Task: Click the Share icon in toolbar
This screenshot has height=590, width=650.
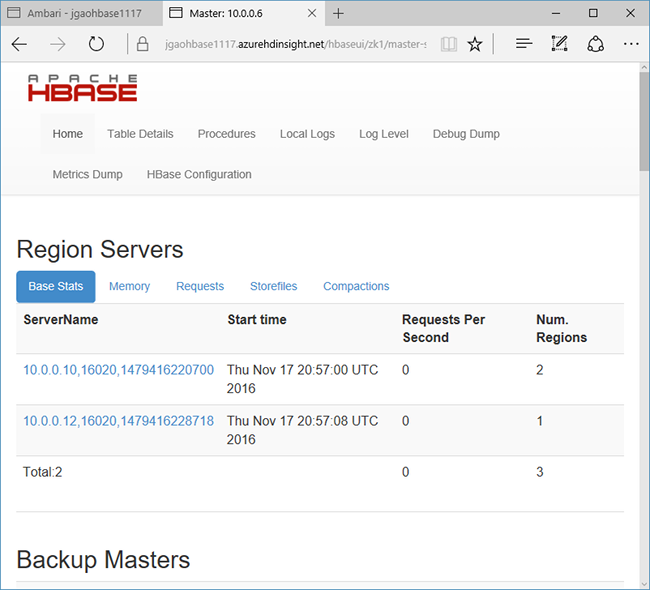Action: pos(595,44)
